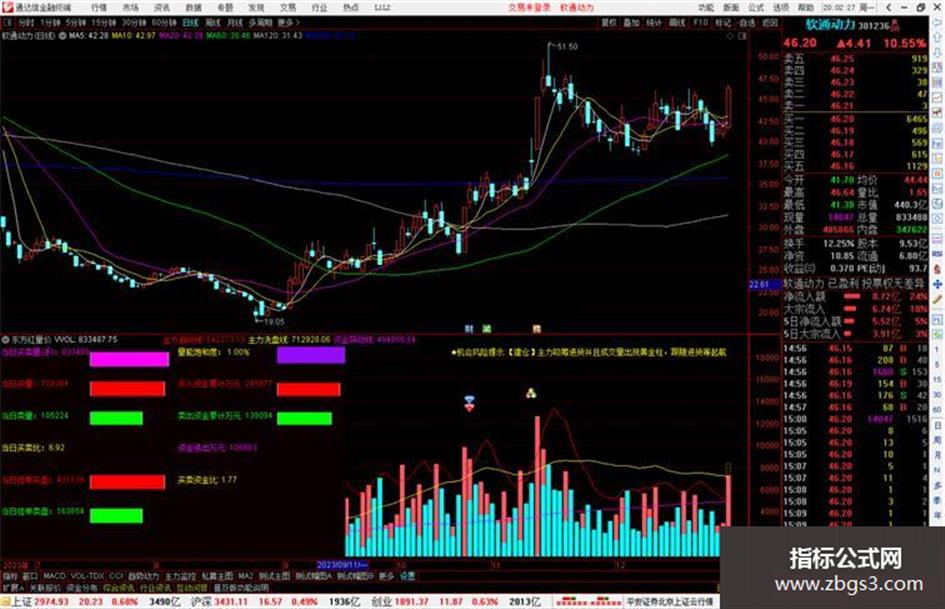Image resolution: width=945 pixels, height=609 pixels.
Task: Select the 主力监控 indicator tab
Action: (x=180, y=576)
